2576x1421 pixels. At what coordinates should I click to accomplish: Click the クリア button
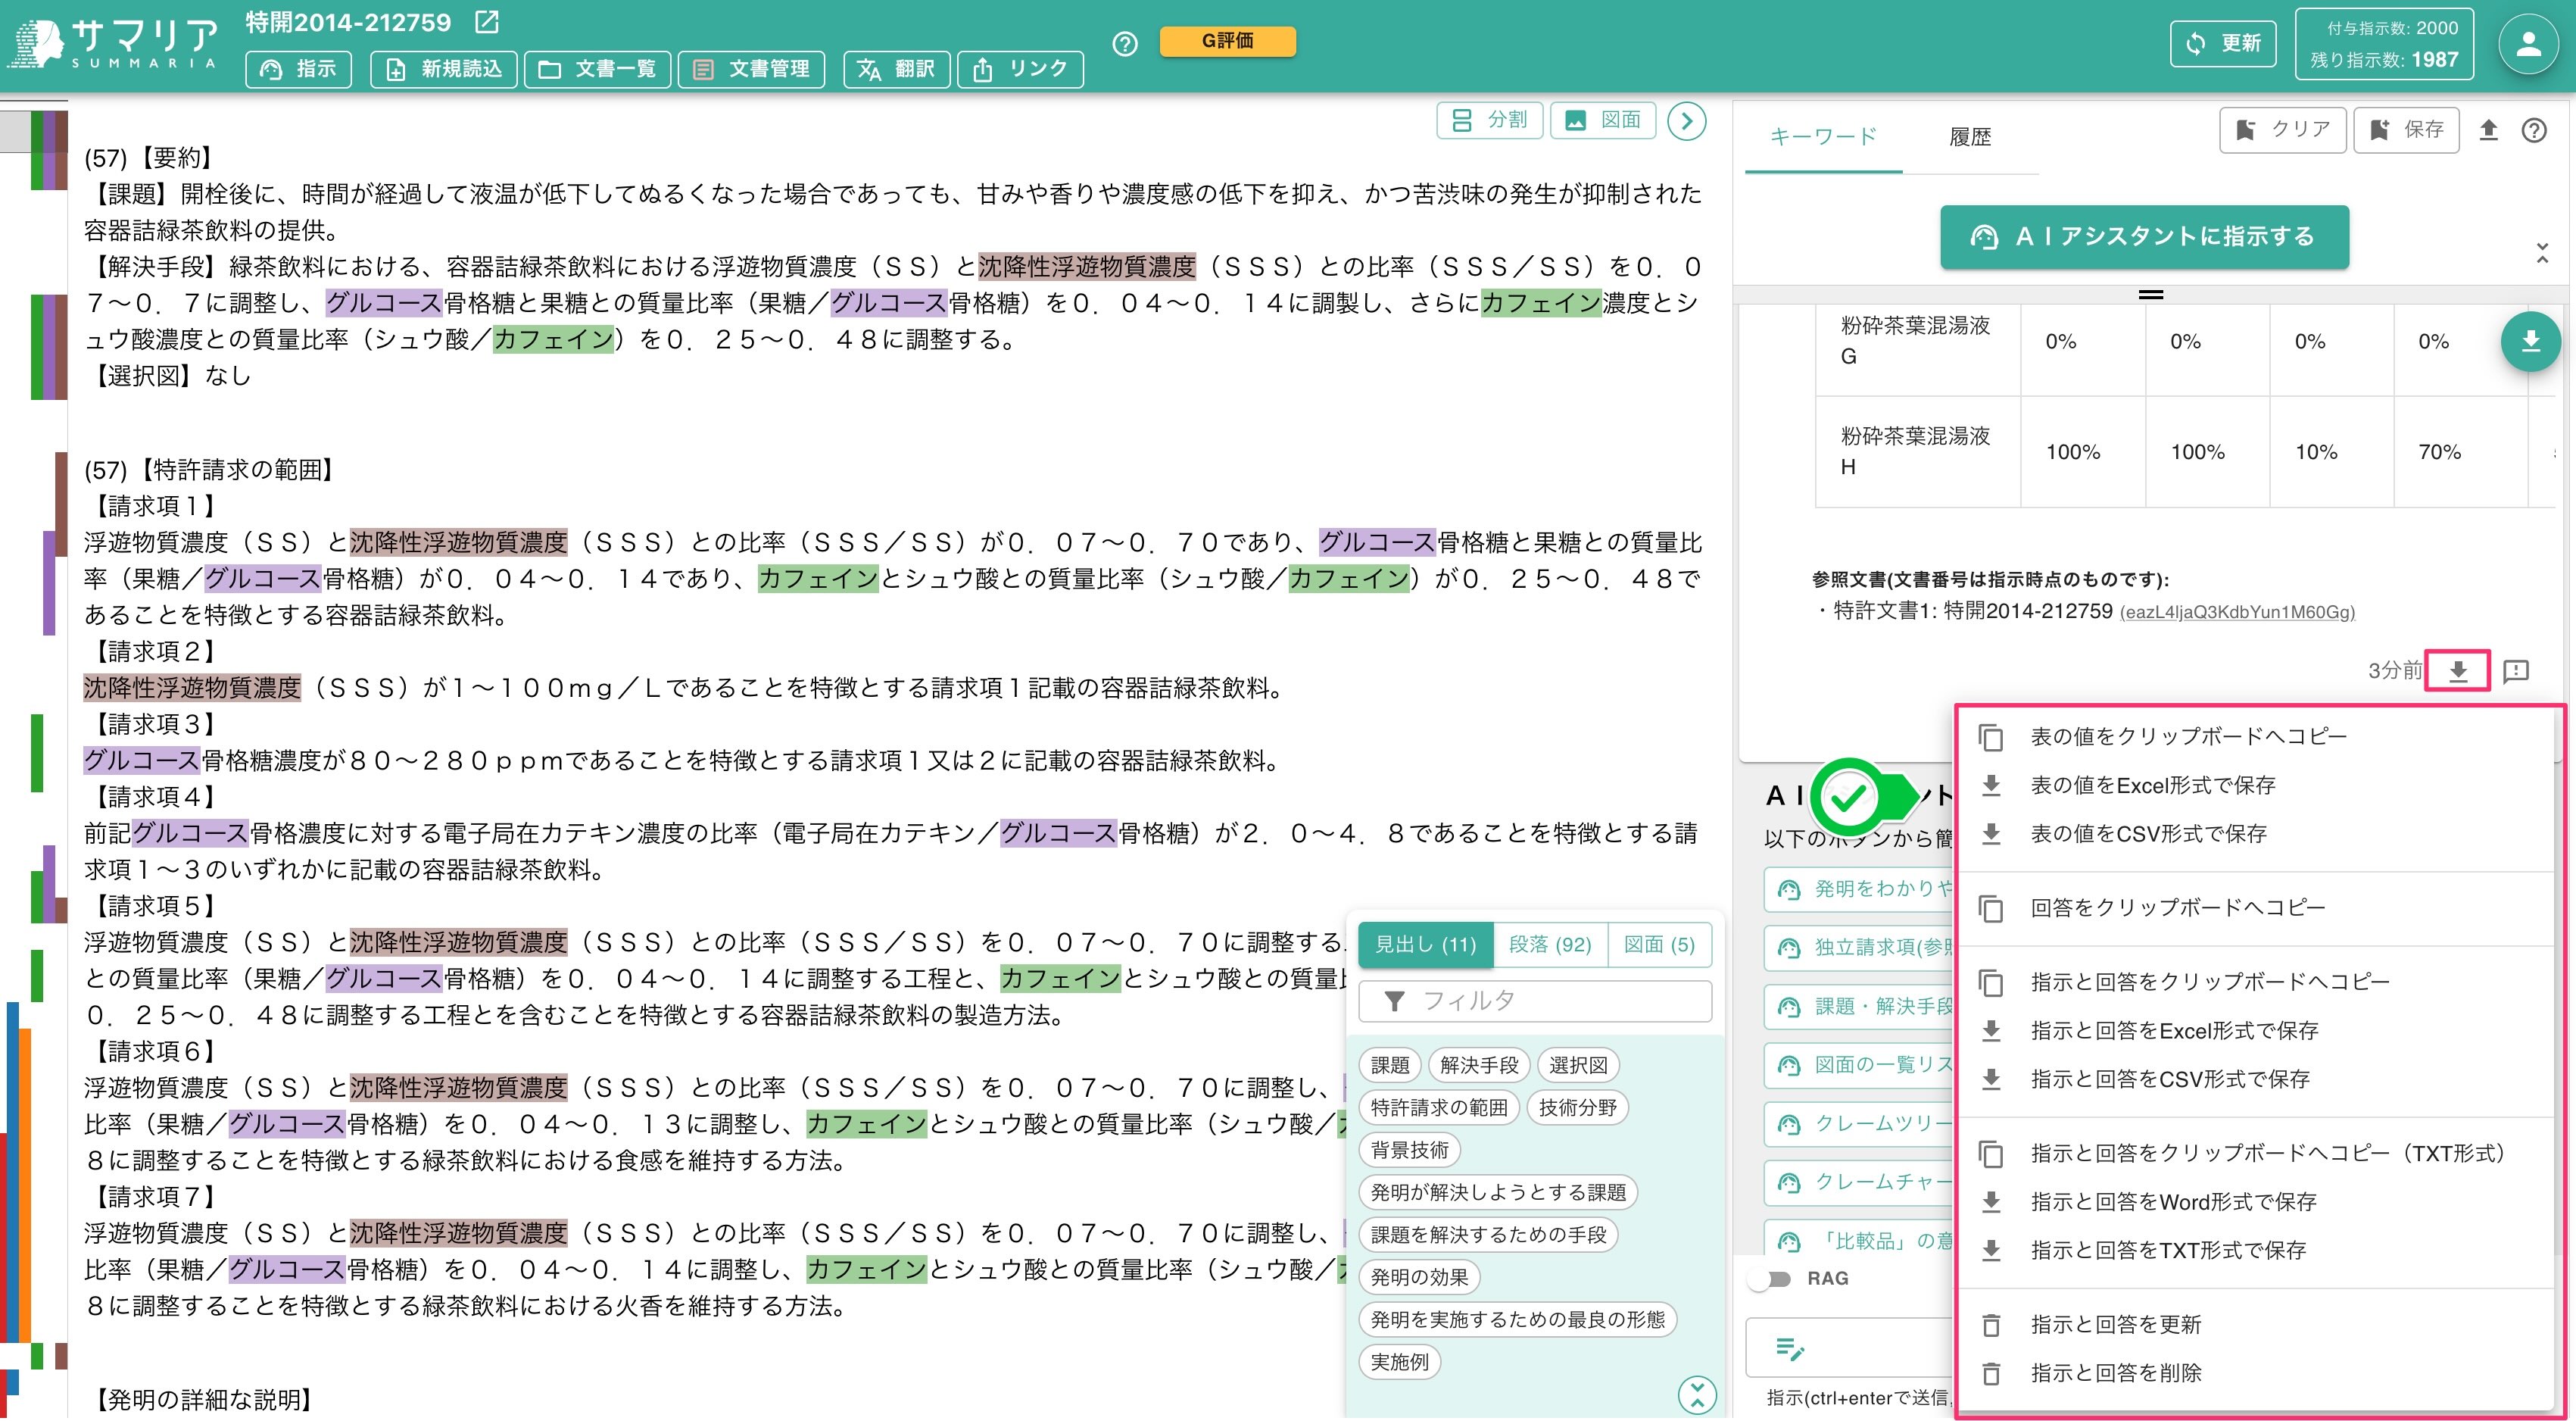[x=2282, y=130]
